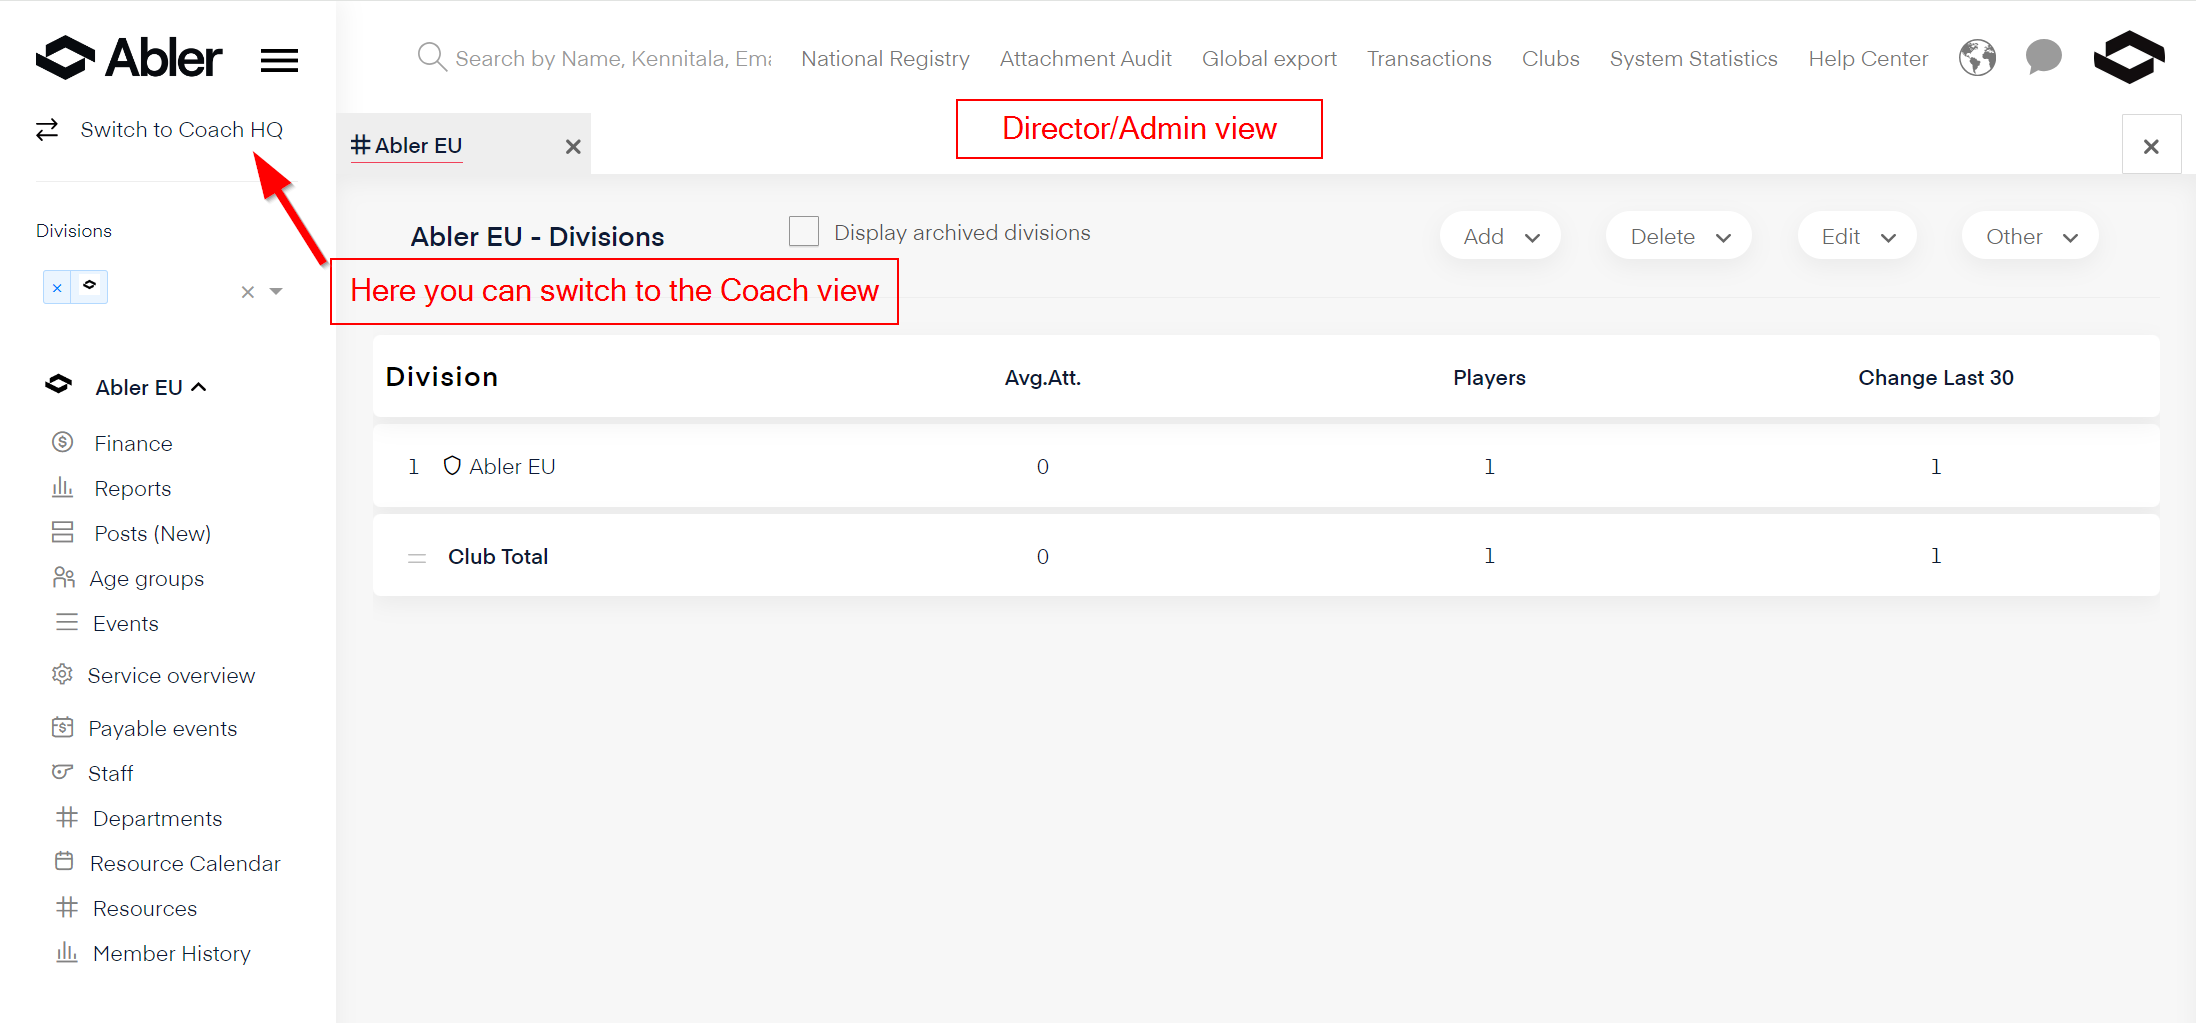The height and width of the screenshot is (1023, 2196).
Task: Click the Club Total drag handle icon
Action: click(417, 557)
